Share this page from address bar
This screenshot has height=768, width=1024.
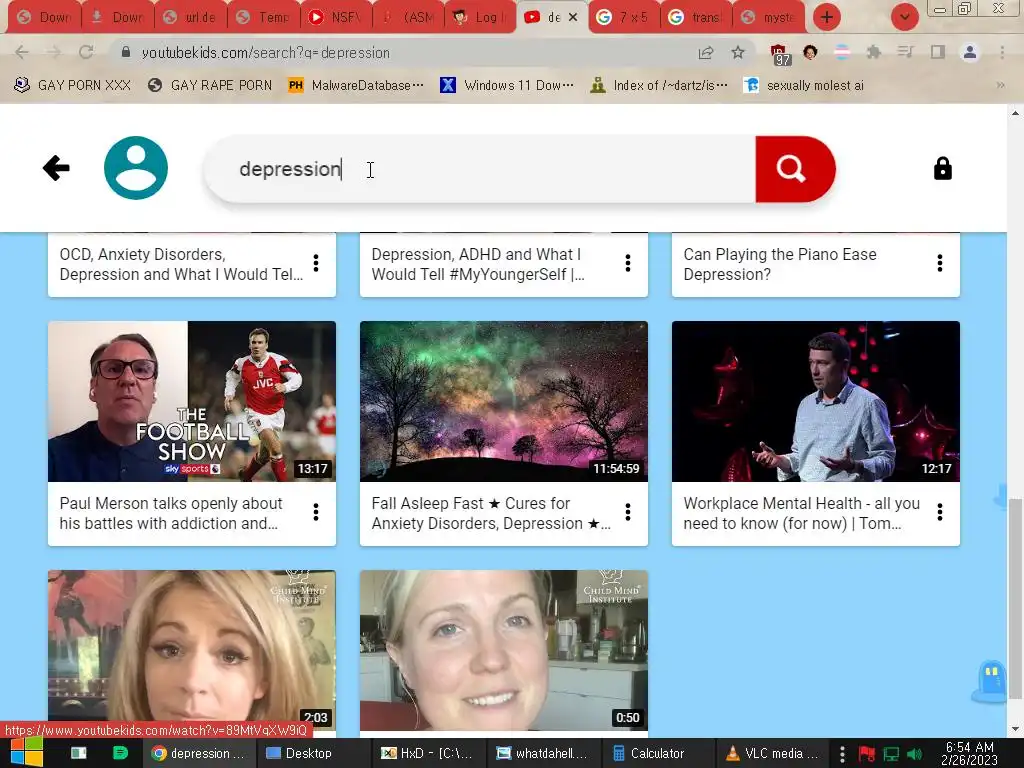(x=705, y=52)
